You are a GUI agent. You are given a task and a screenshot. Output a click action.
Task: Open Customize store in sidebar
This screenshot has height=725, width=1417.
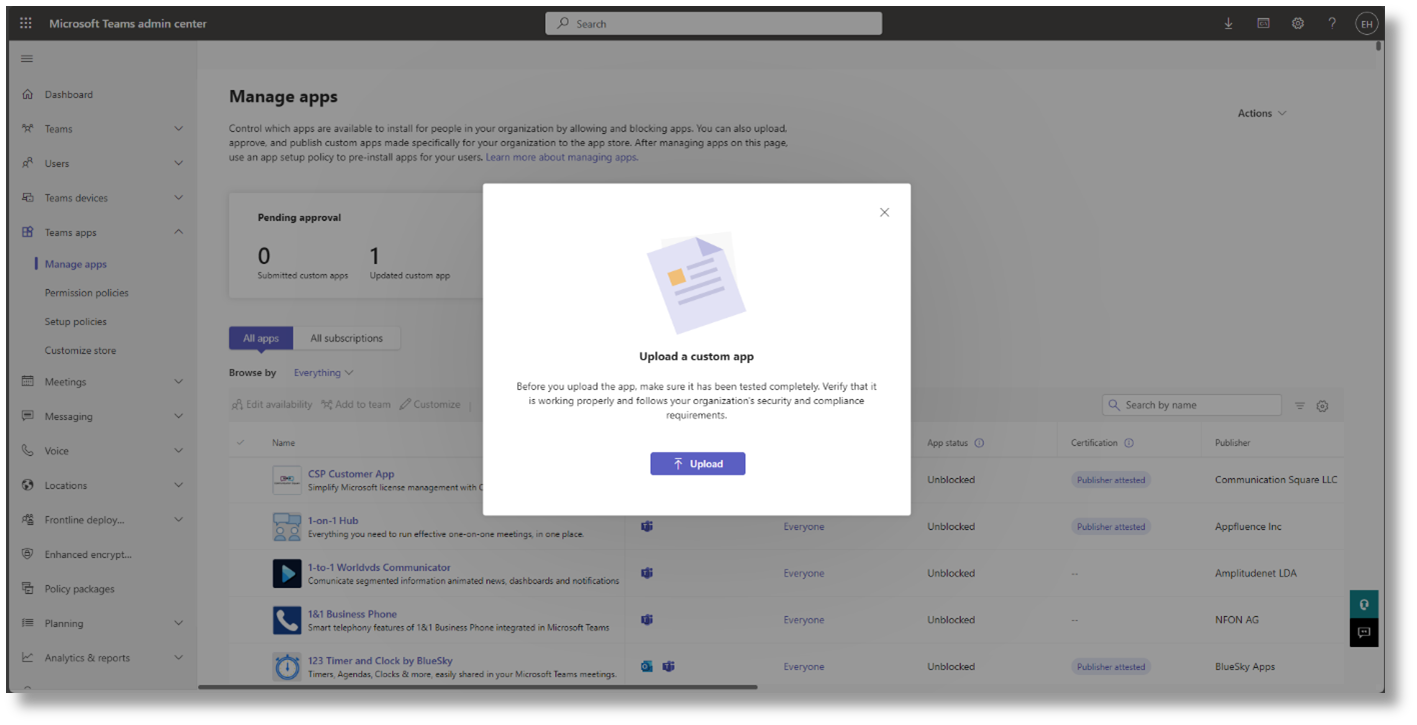[80, 351]
